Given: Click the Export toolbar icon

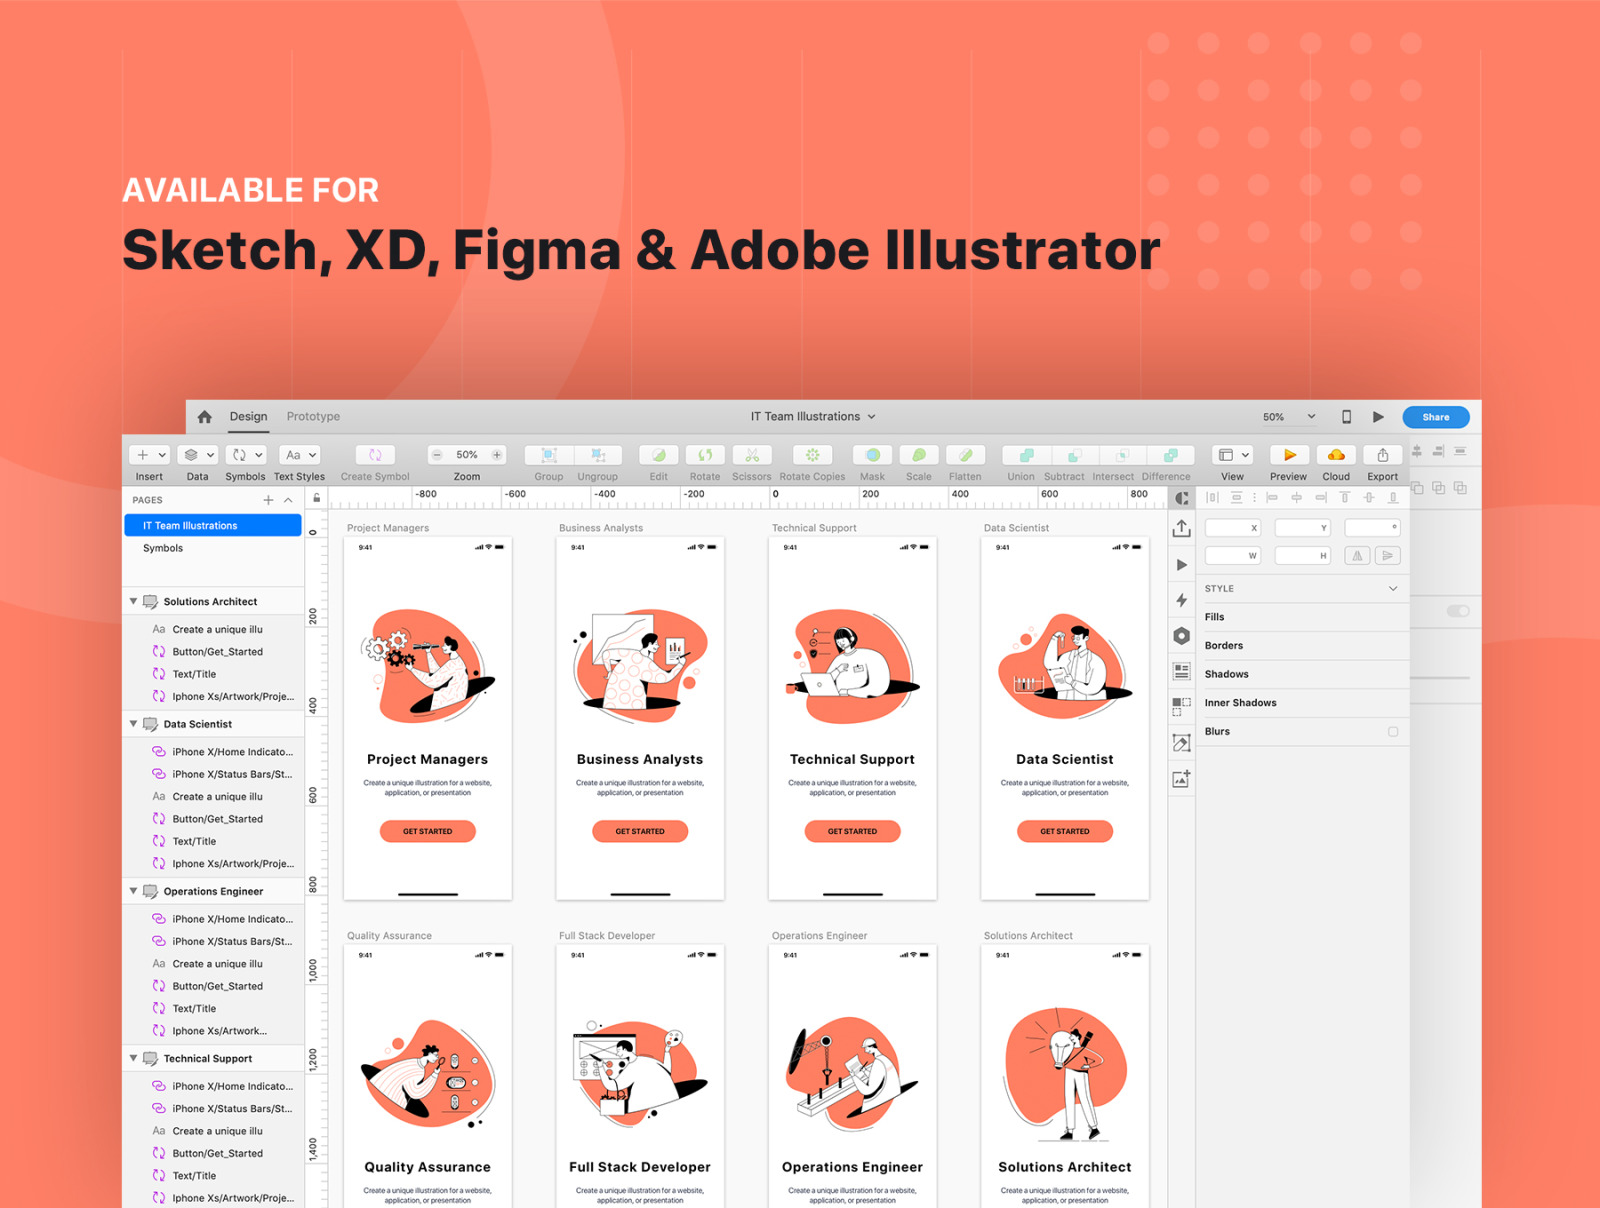Looking at the screenshot, I should tap(1383, 455).
